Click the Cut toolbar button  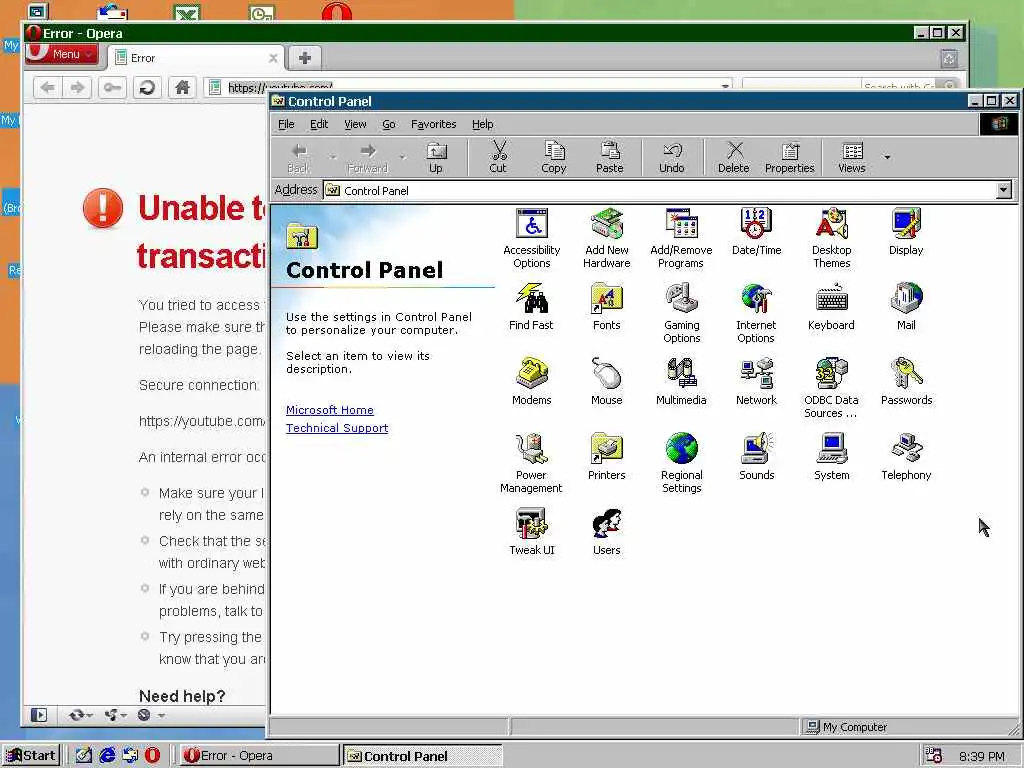tap(498, 157)
